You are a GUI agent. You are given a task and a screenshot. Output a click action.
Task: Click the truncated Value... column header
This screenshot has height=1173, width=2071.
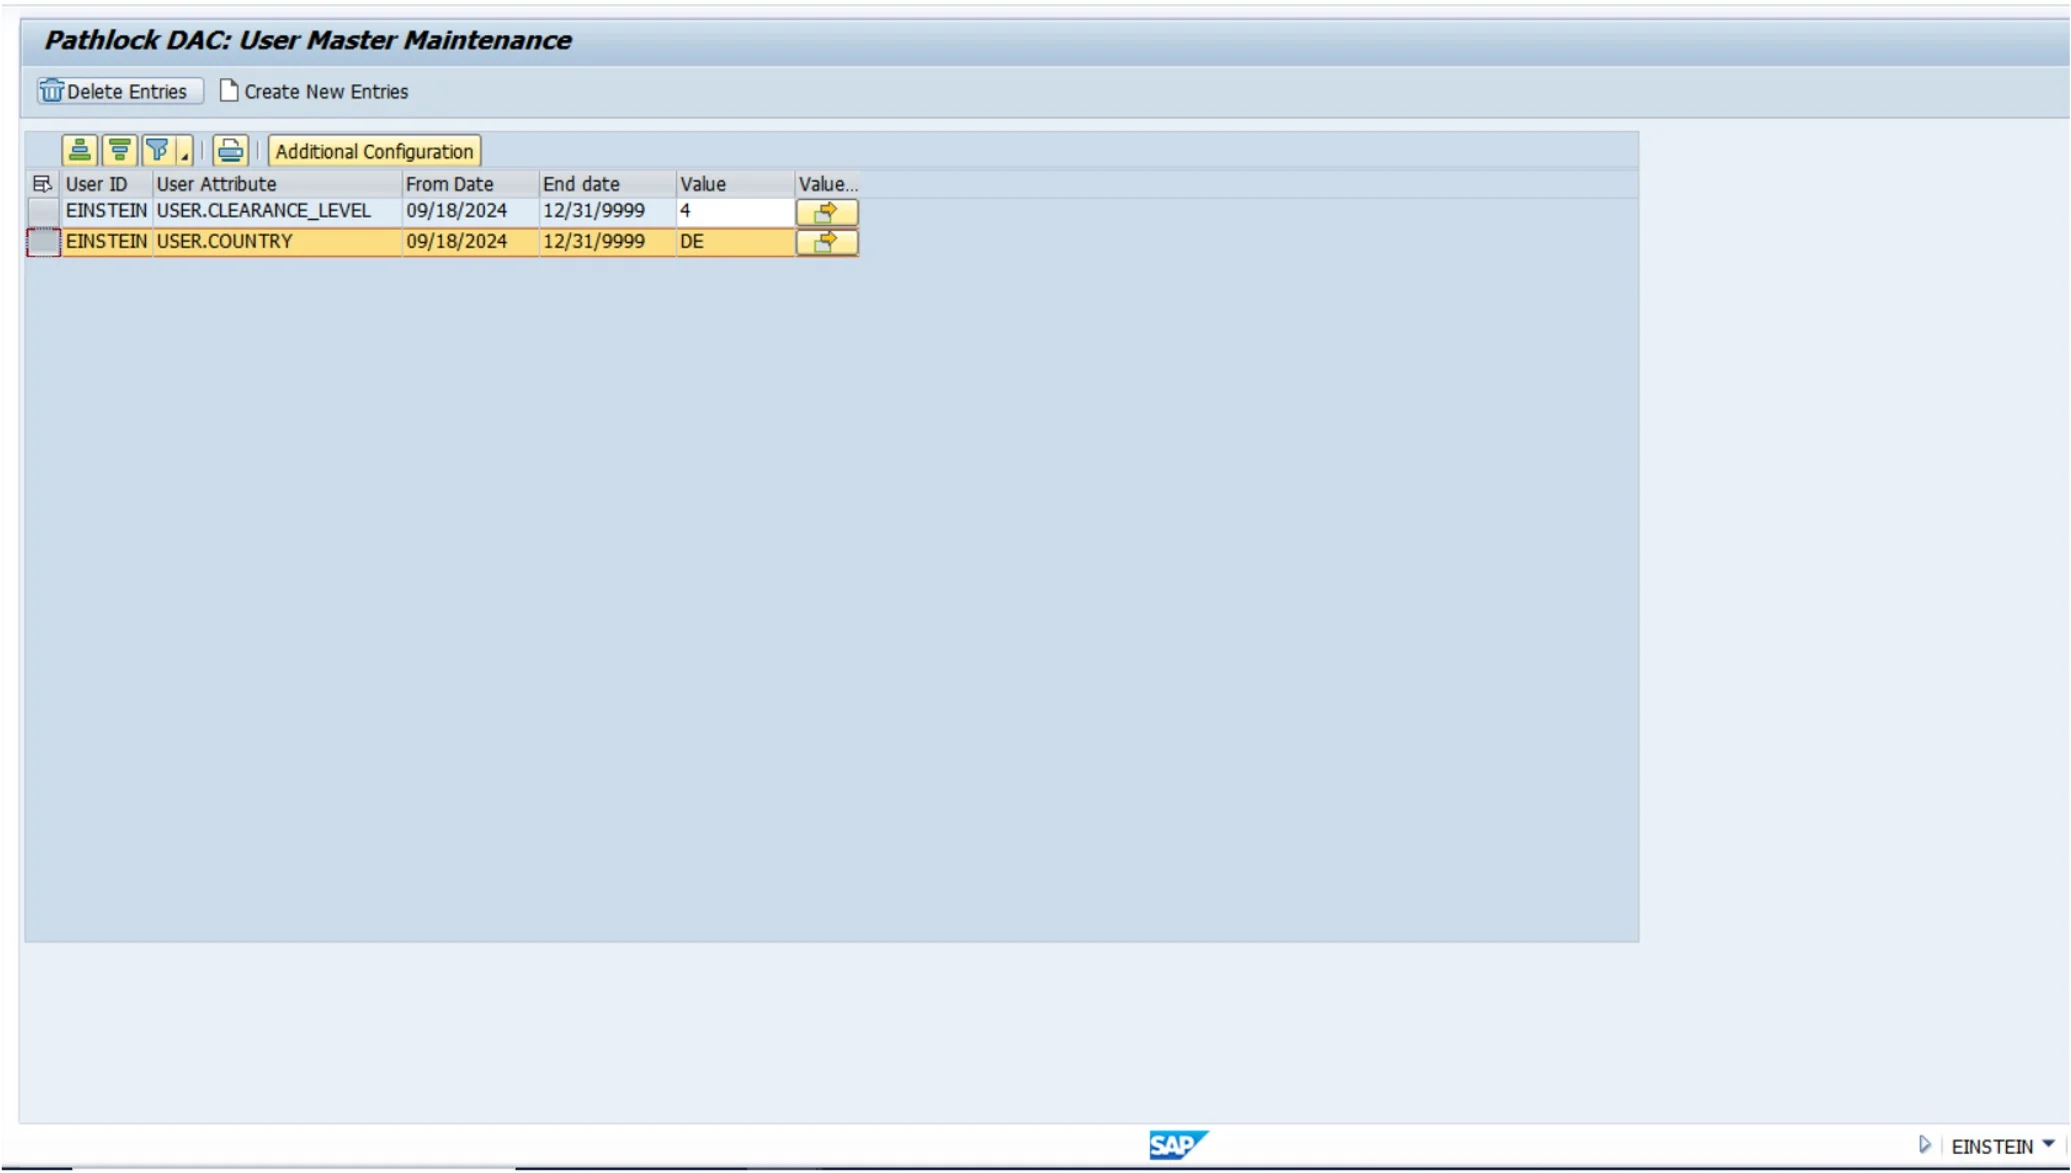pyautogui.click(x=827, y=184)
